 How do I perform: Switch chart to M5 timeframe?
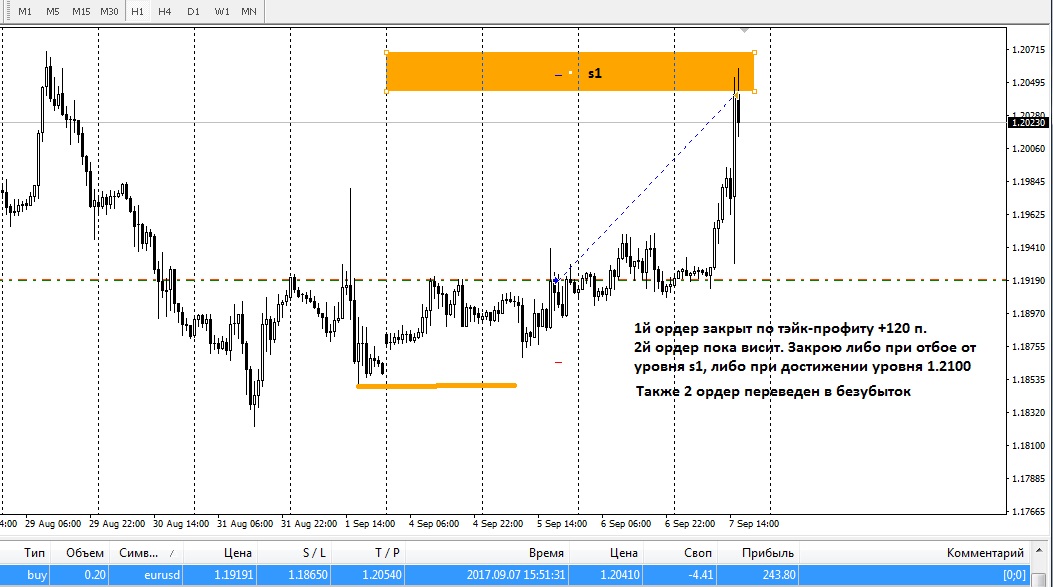click(x=52, y=11)
